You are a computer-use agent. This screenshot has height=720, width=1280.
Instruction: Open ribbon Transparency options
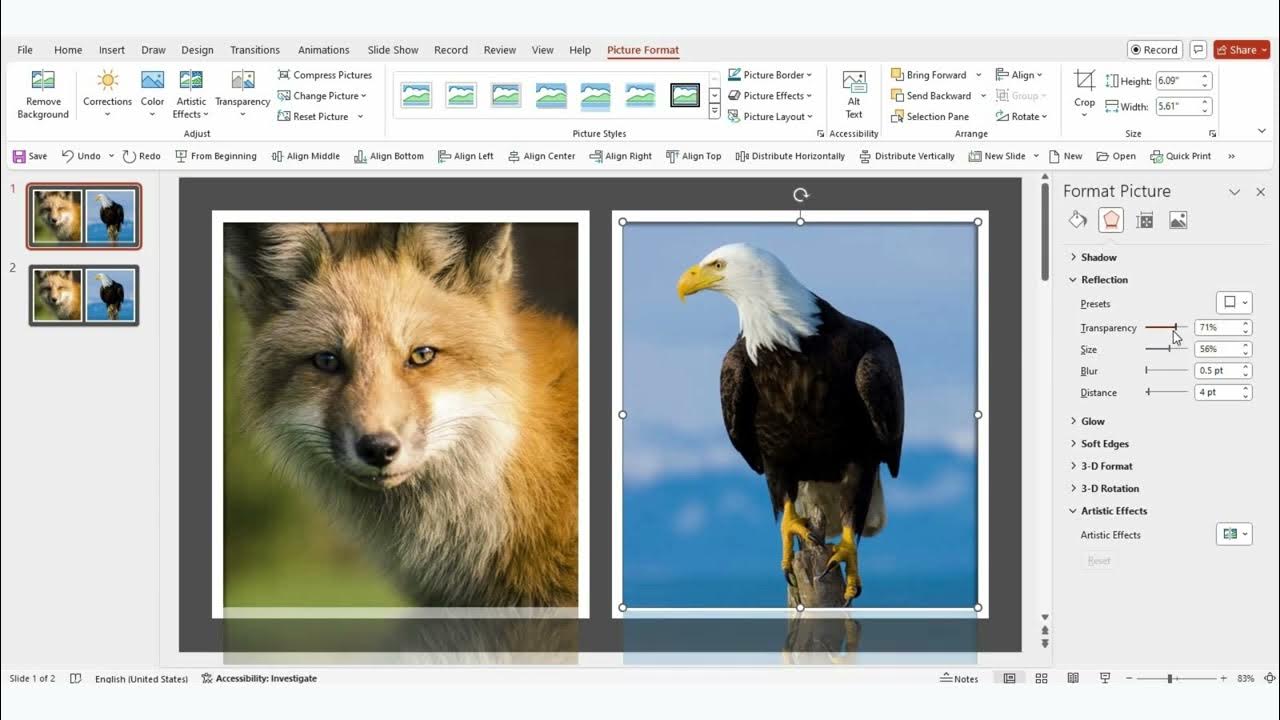pos(242,95)
